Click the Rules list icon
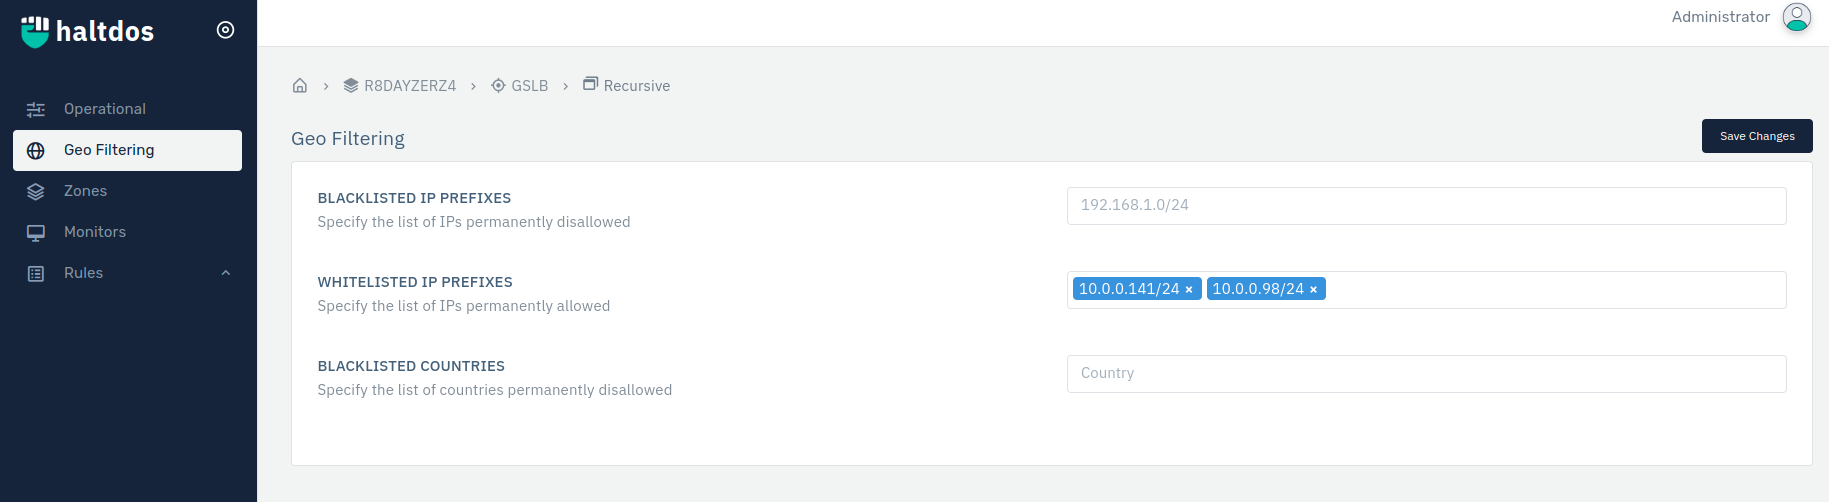Screen dimensions: 1829x502 pyautogui.click(x=36, y=273)
